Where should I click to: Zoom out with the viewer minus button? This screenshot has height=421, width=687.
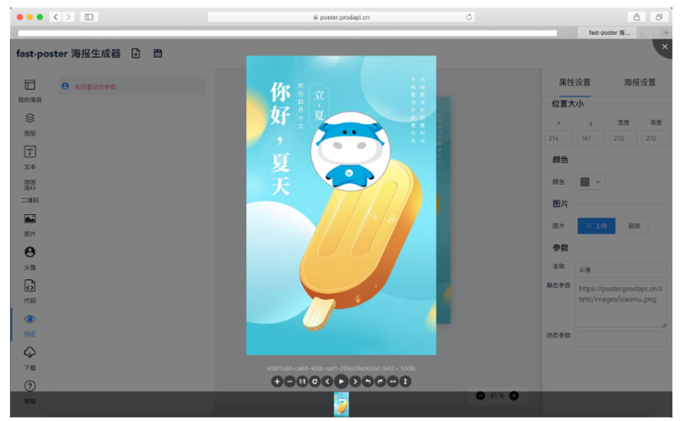click(x=289, y=381)
